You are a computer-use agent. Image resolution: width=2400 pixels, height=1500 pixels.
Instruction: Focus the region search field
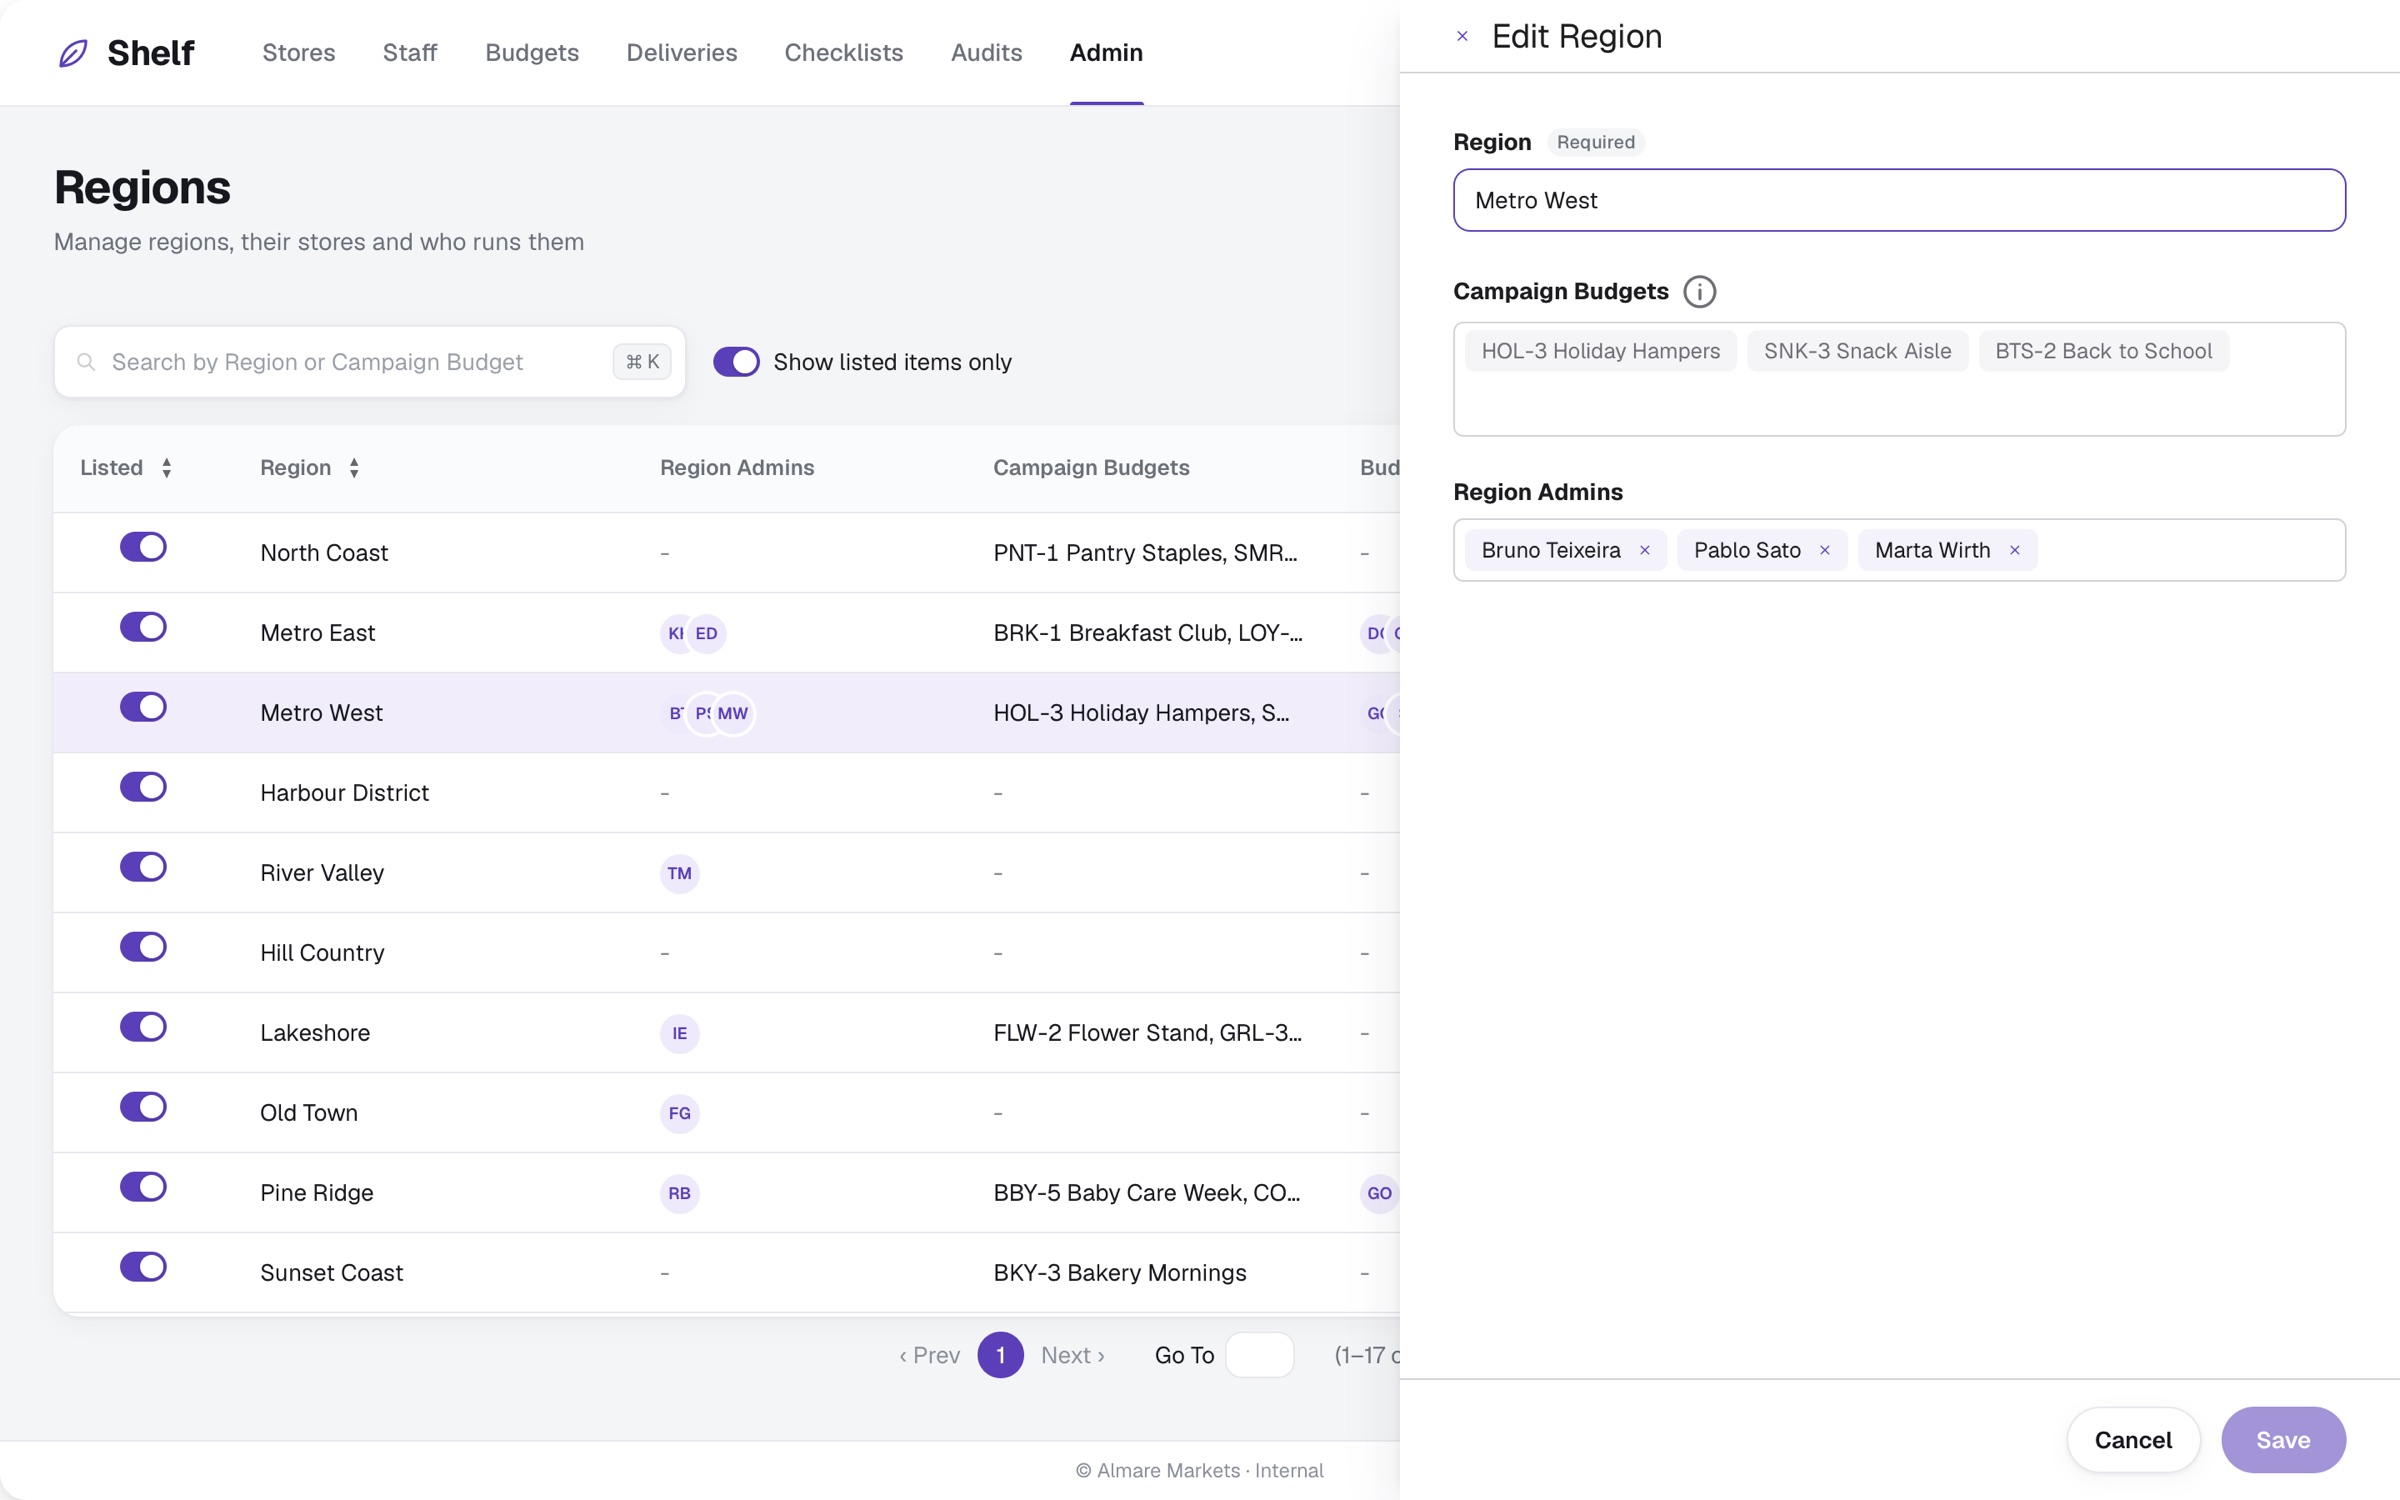tap(370, 362)
